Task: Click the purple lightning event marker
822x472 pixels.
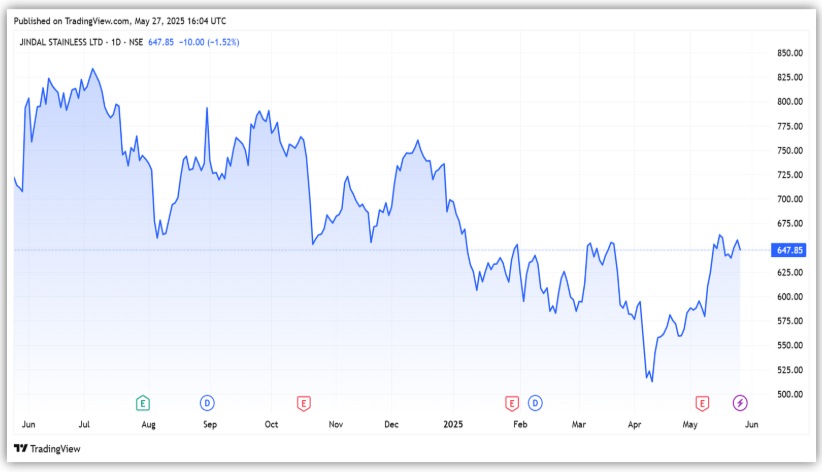Action: coord(740,403)
